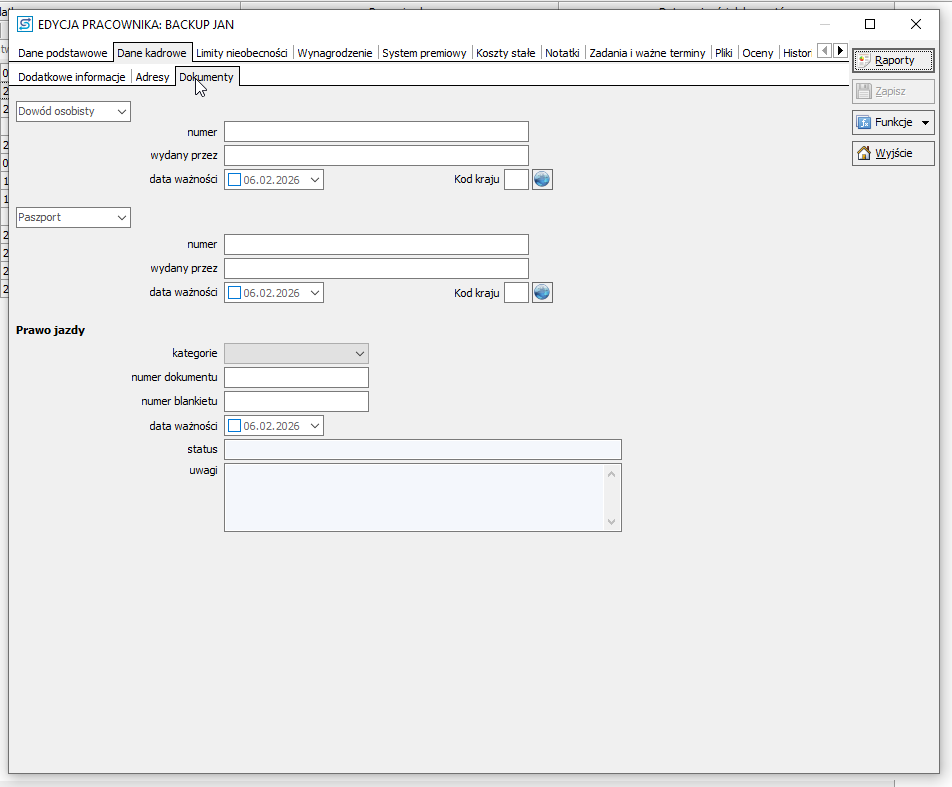Enable the Paszport expiry date checkbox
This screenshot has height=787, width=952.
(x=235, y=293)
